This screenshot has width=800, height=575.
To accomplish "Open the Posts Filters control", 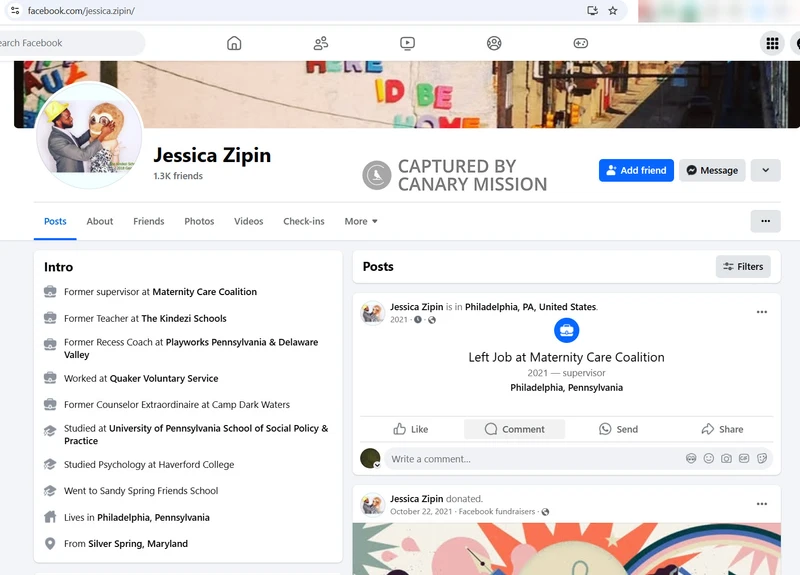I will pyautogui.click(x=743, y=266).
